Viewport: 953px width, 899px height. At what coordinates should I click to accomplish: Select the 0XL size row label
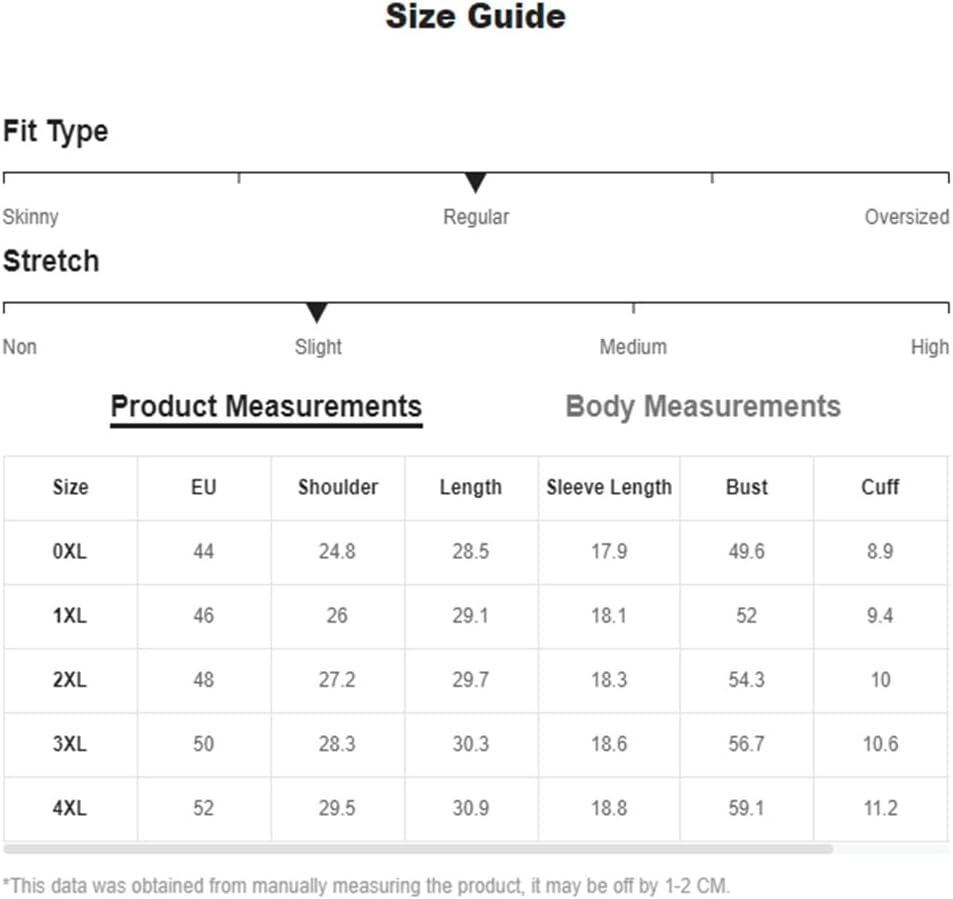(70, 551)
